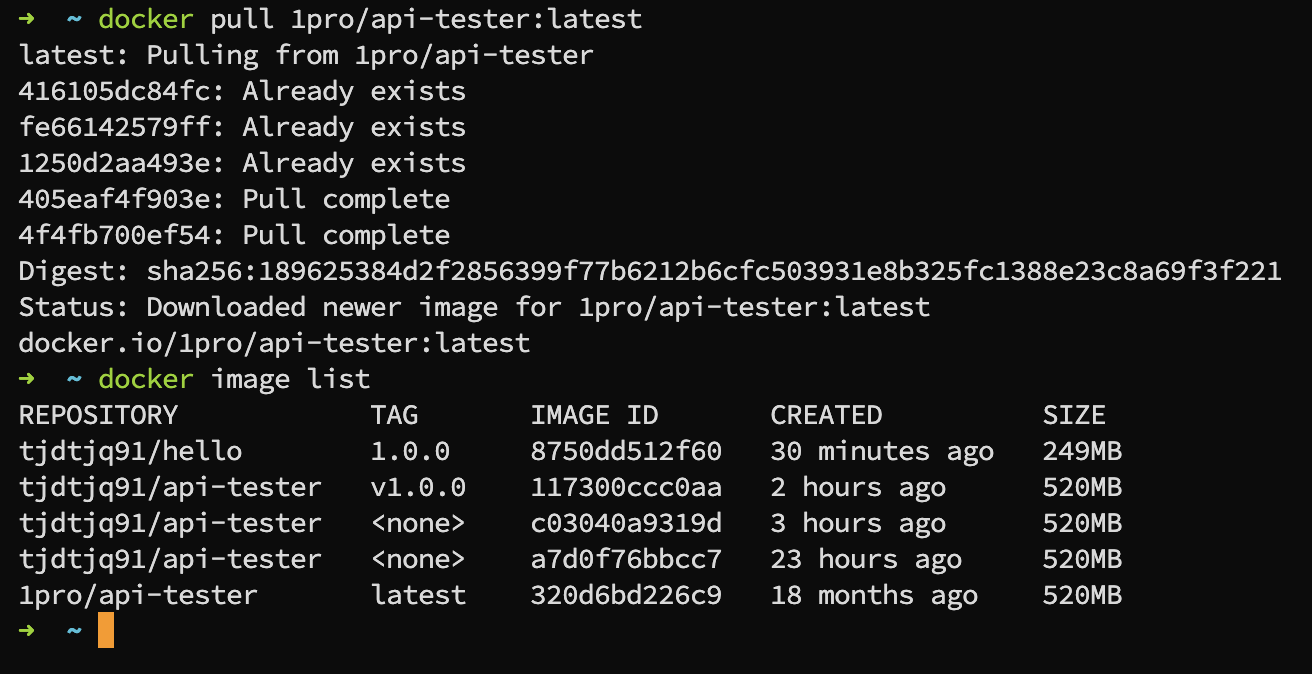Viewport: 1312px width, 674px height.
Task: Click the IMAGE ID column header
Action: (594, 415)
